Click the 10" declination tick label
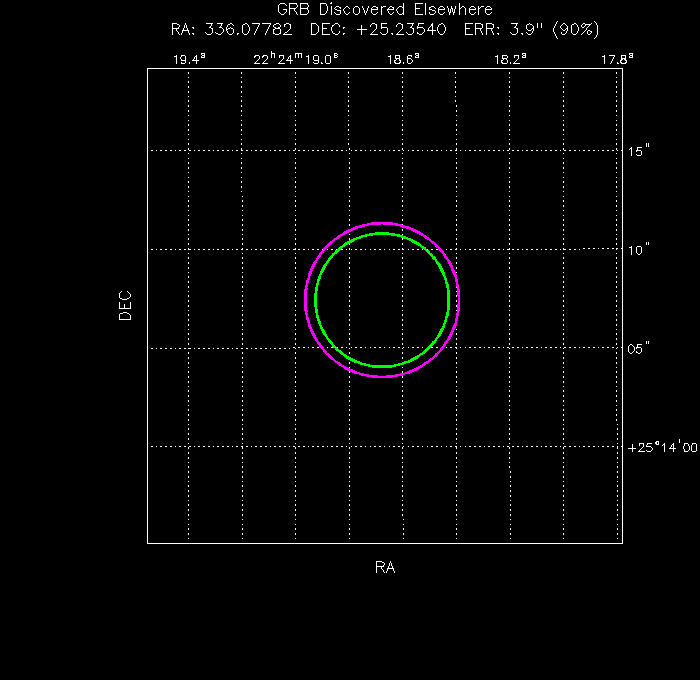 [x=638, y=250]
